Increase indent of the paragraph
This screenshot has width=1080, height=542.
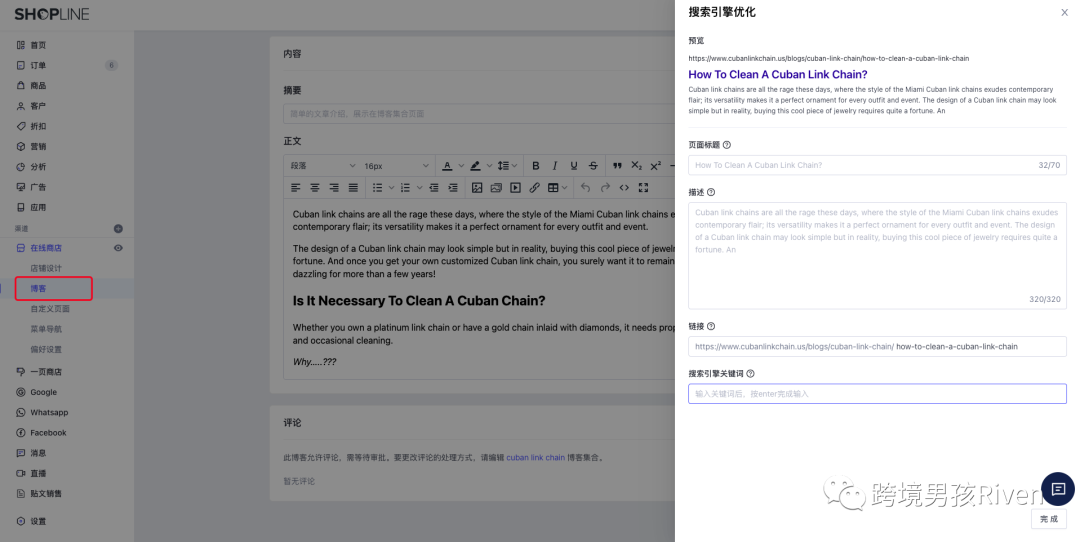coord(453,187)
